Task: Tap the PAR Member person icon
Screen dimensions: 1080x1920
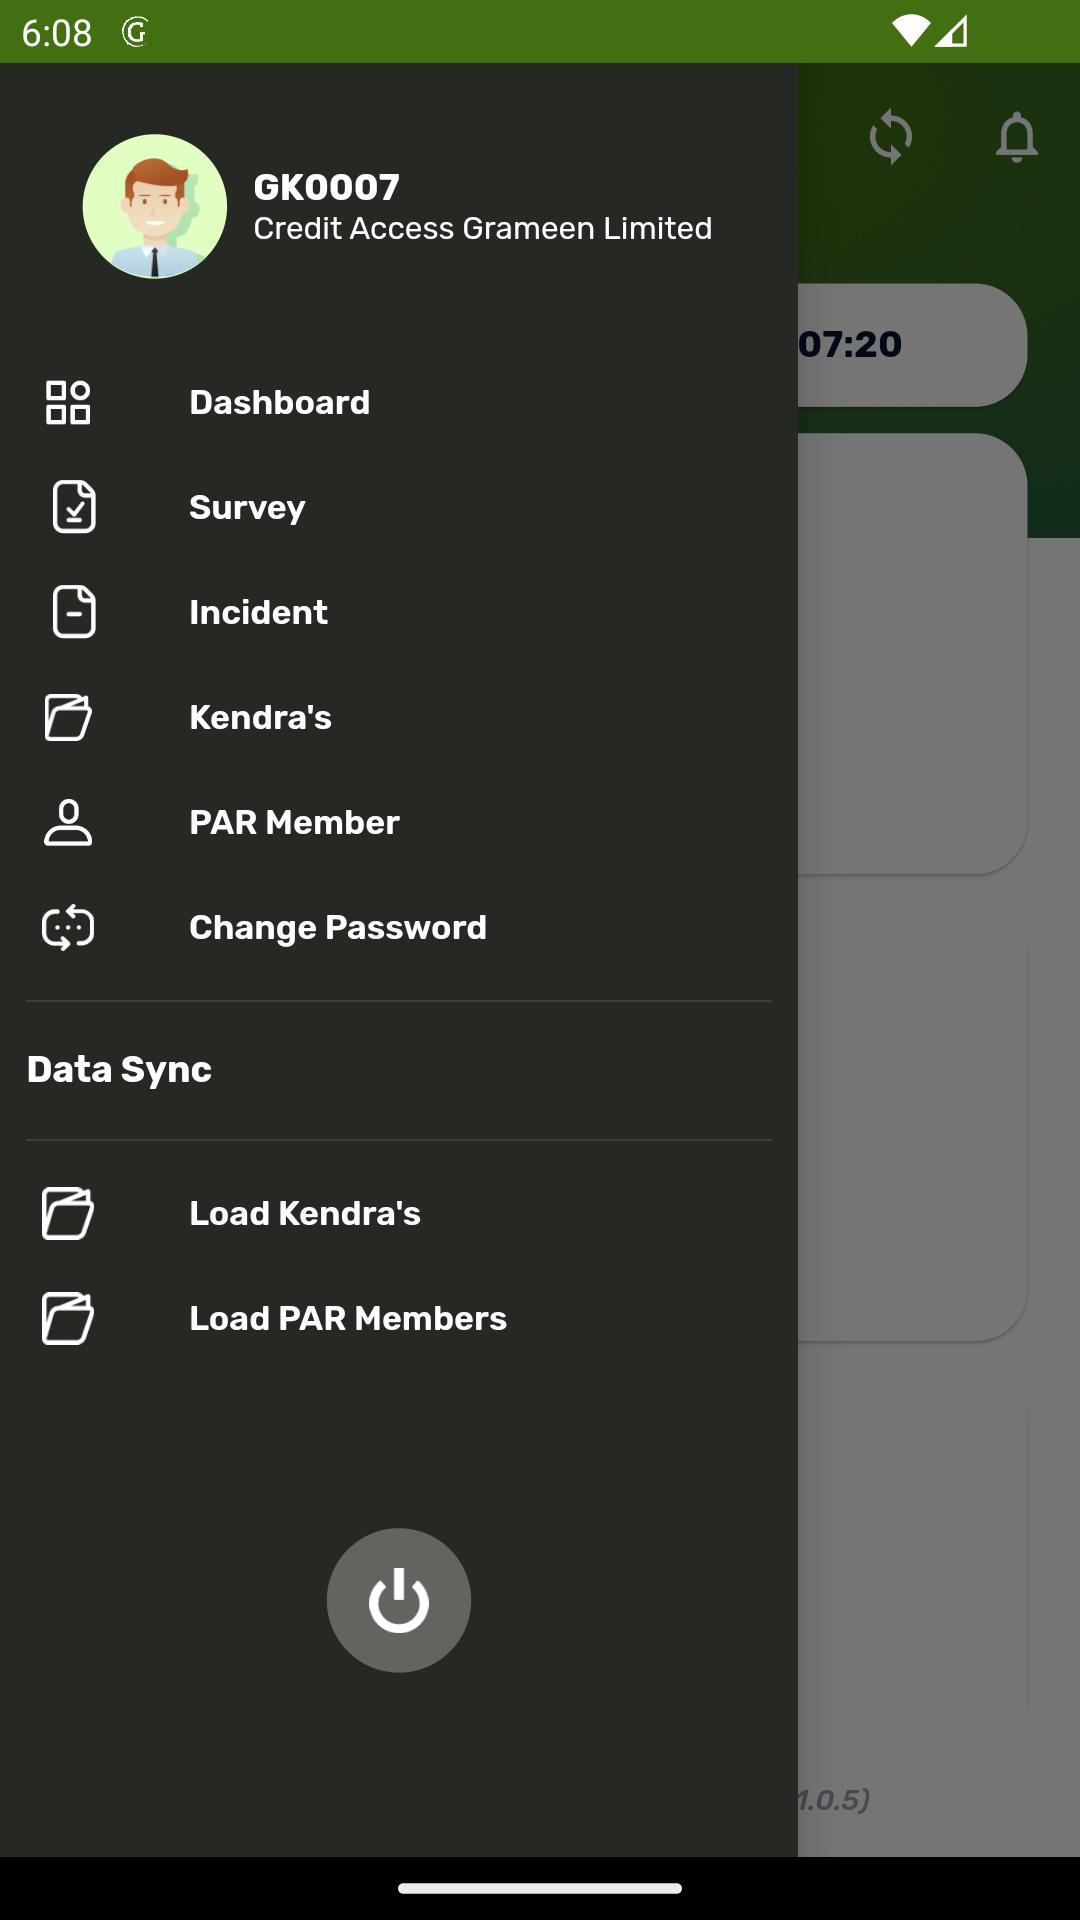Action: (x=68, y=822)
